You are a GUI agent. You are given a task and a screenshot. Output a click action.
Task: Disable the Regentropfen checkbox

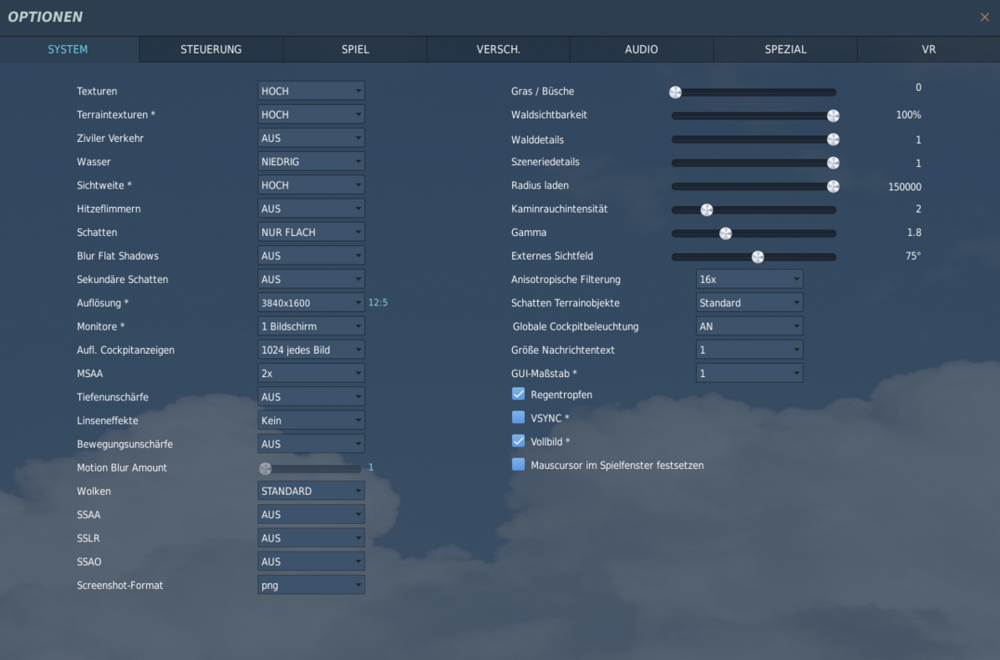tap(518, 393)
